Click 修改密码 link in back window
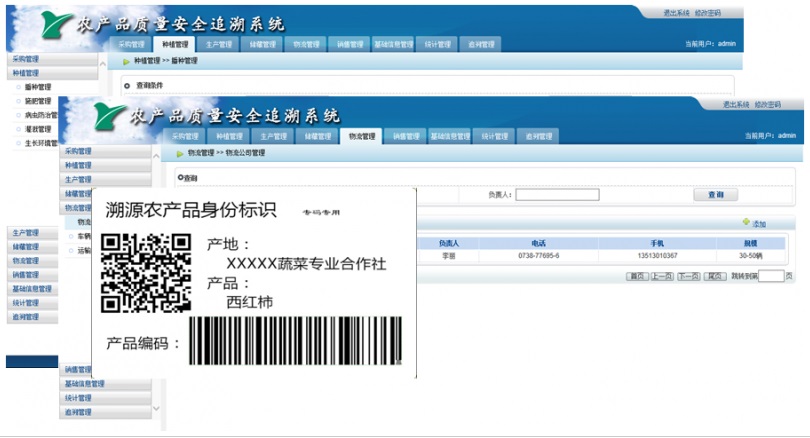Screen dimensions: 810x438 [x=708, y=13]
